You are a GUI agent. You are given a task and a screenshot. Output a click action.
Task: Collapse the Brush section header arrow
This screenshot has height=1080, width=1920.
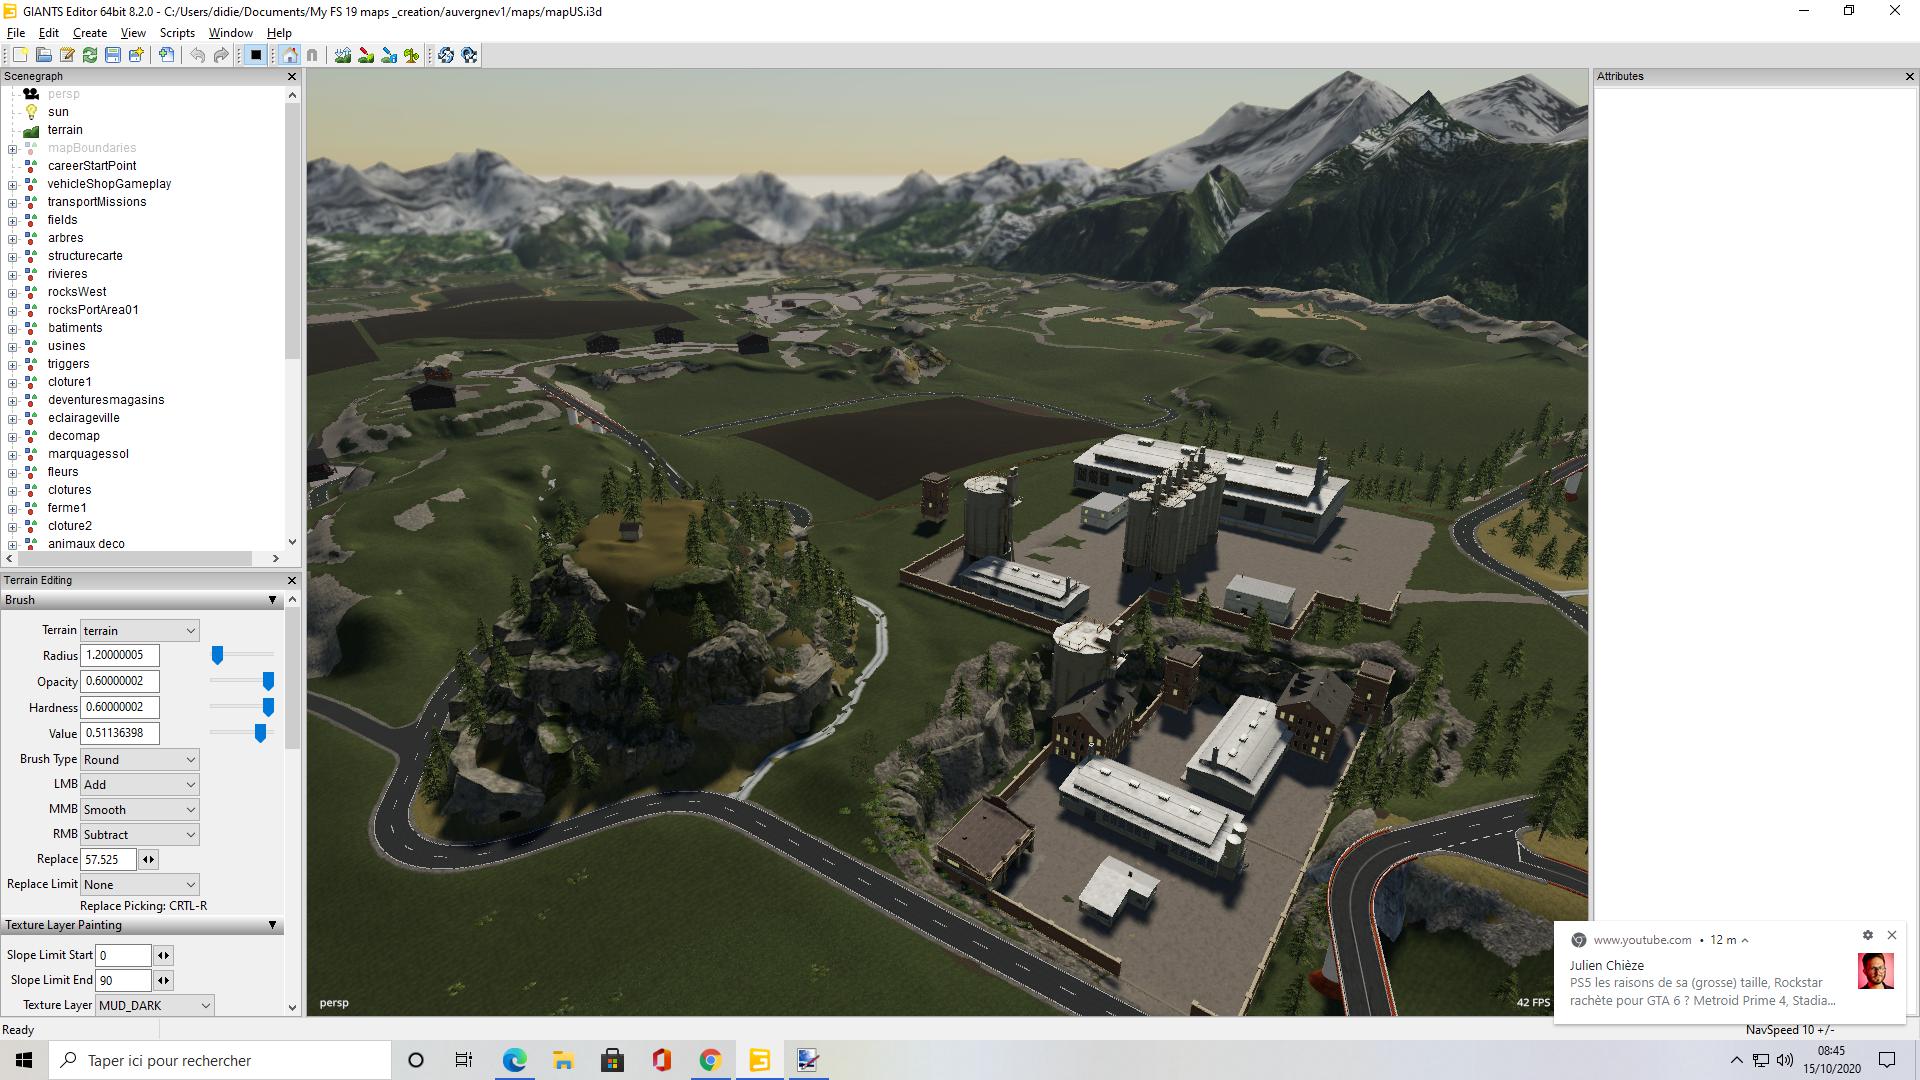pos(272,600)
